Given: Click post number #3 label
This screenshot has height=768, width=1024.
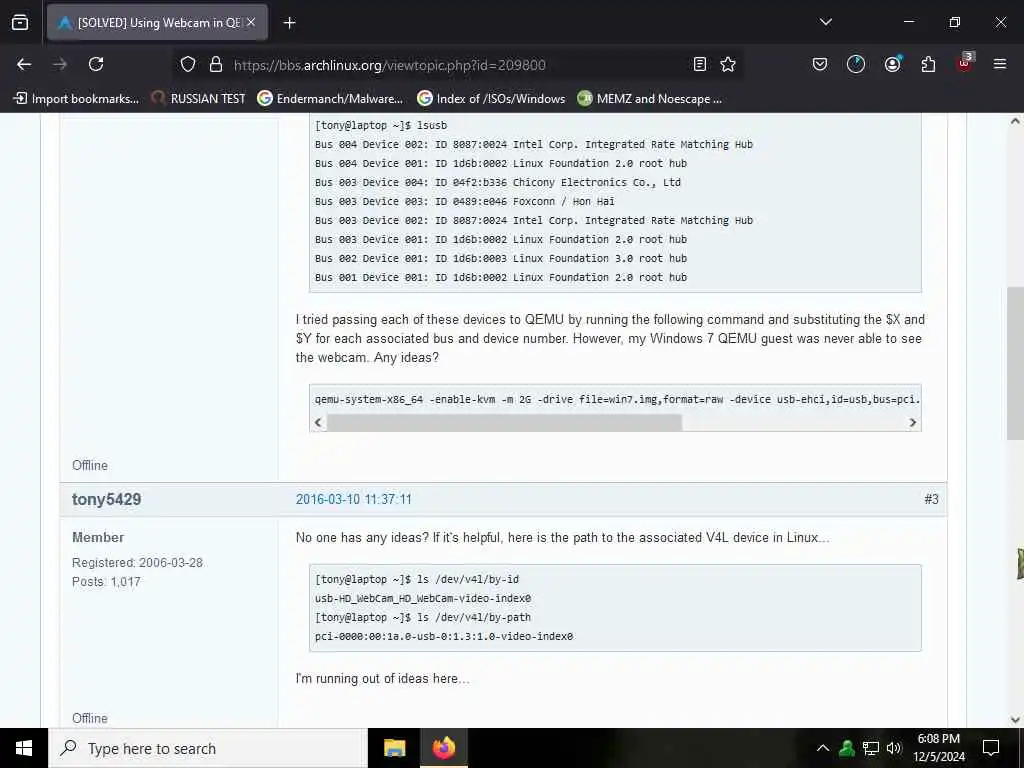Looking at the screenshot, I should pyautogui.click(x=931, y=500).
